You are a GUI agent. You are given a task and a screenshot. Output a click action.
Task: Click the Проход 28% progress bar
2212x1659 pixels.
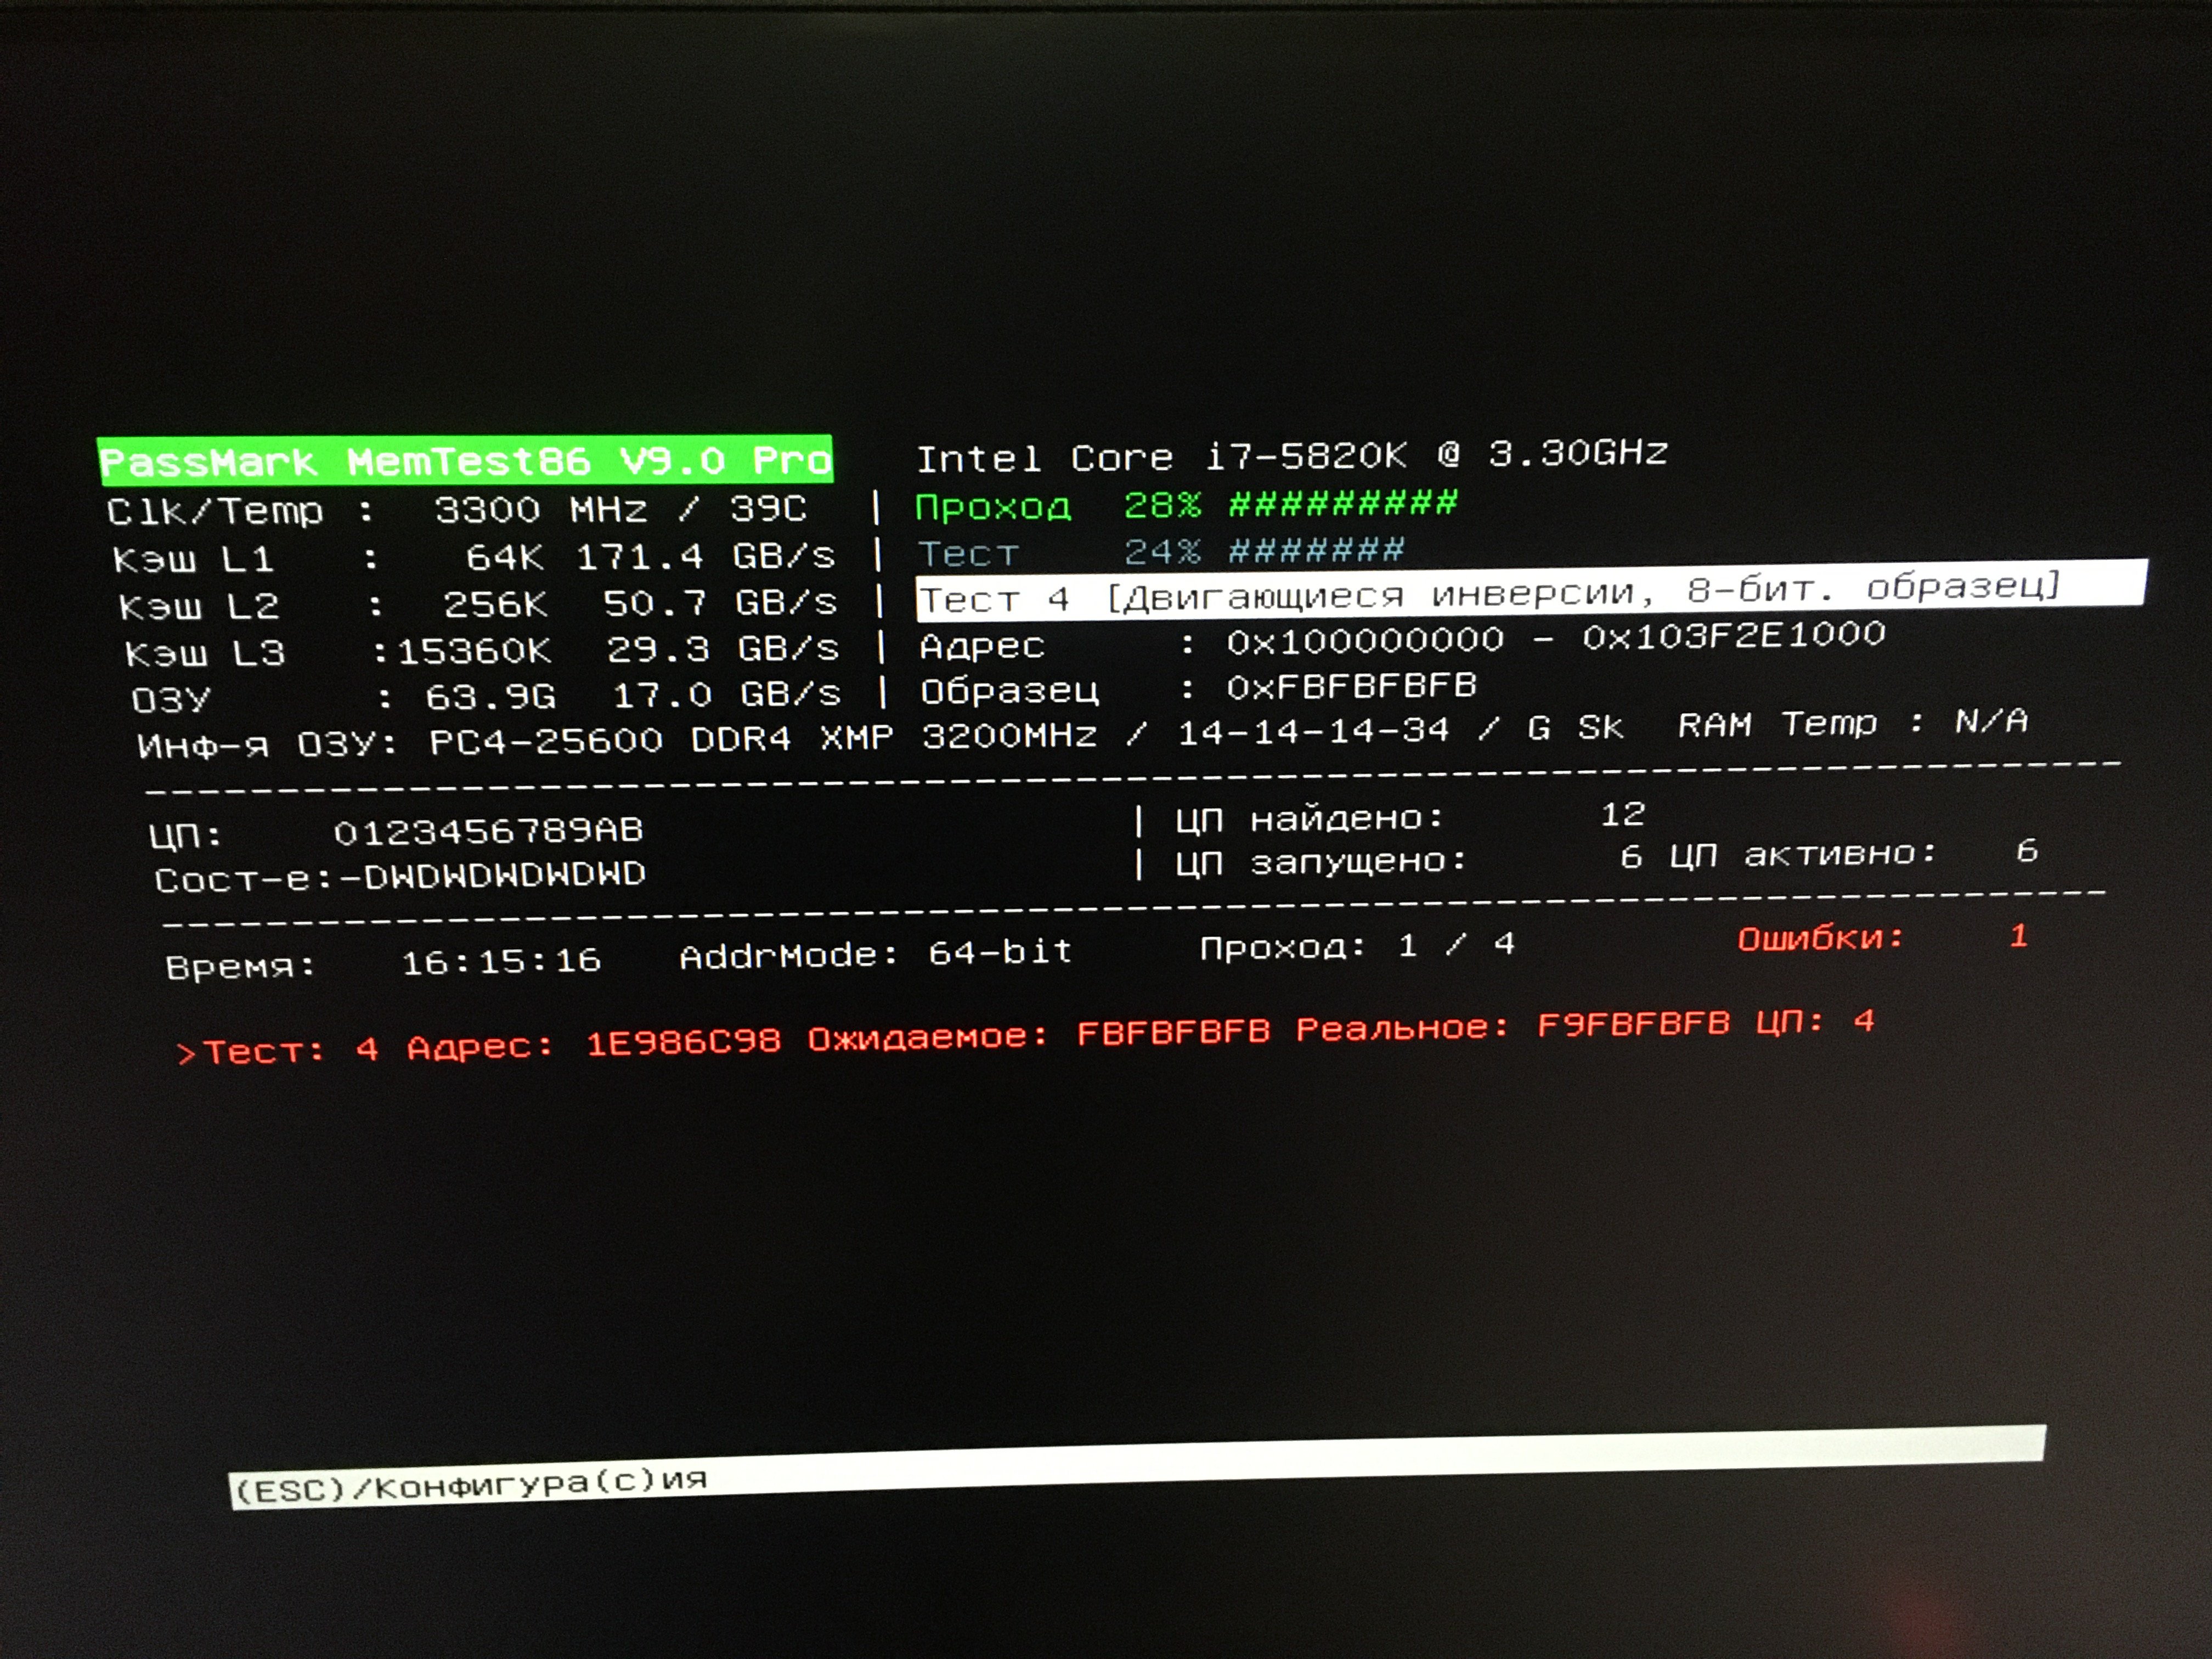pyautogui.click(x=1342, y=503)
